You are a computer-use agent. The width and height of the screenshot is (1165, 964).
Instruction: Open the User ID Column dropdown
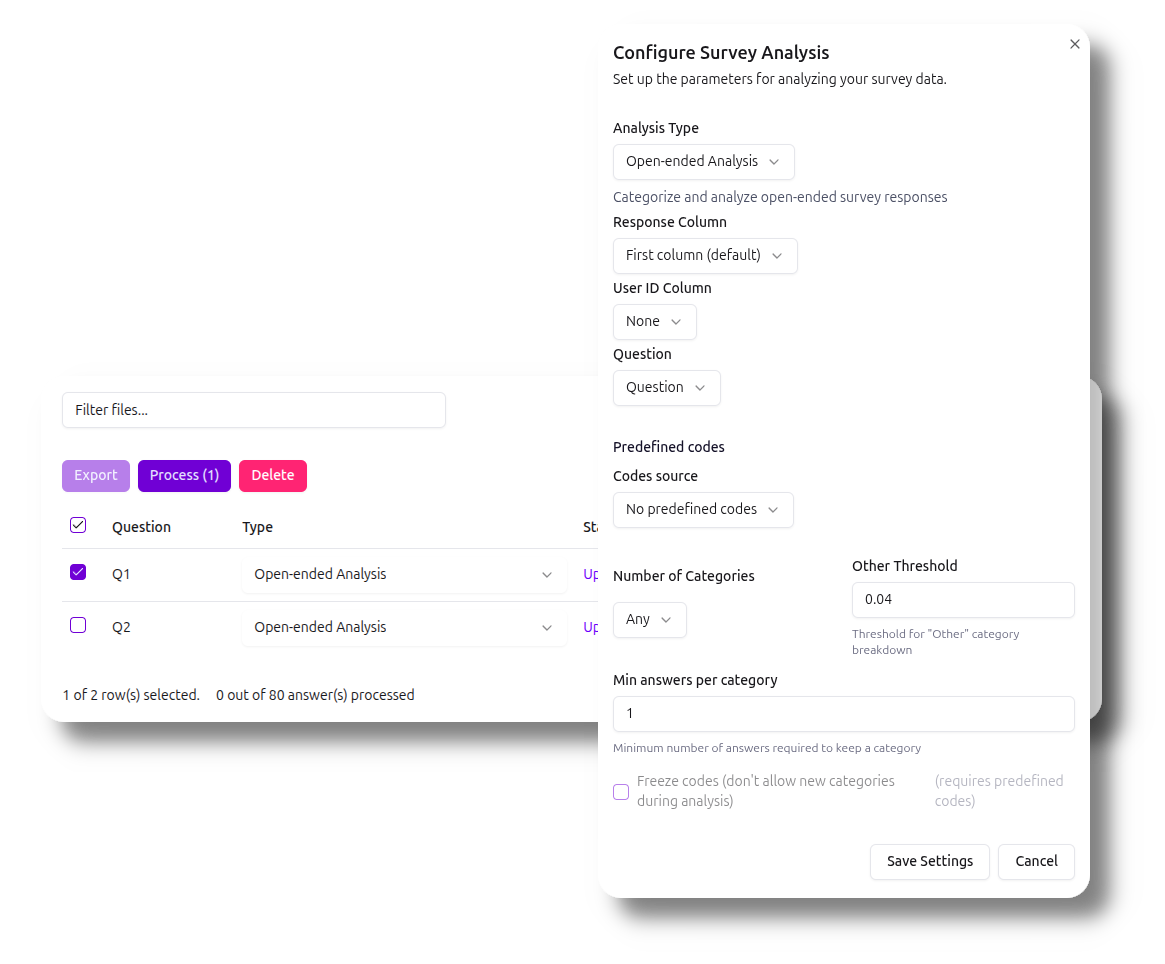pos(654,322)
